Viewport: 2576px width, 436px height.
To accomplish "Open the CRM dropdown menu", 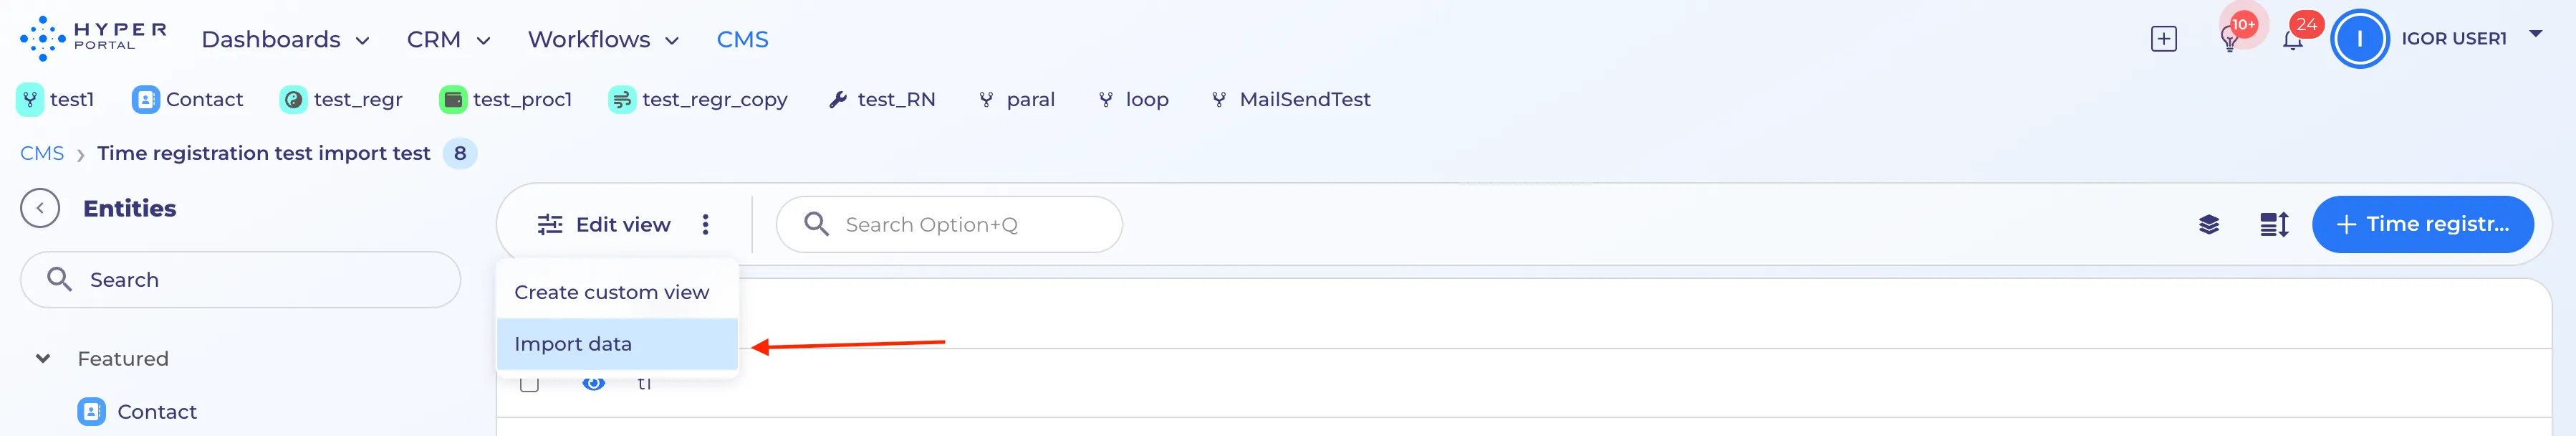I will tap(448, 40).
